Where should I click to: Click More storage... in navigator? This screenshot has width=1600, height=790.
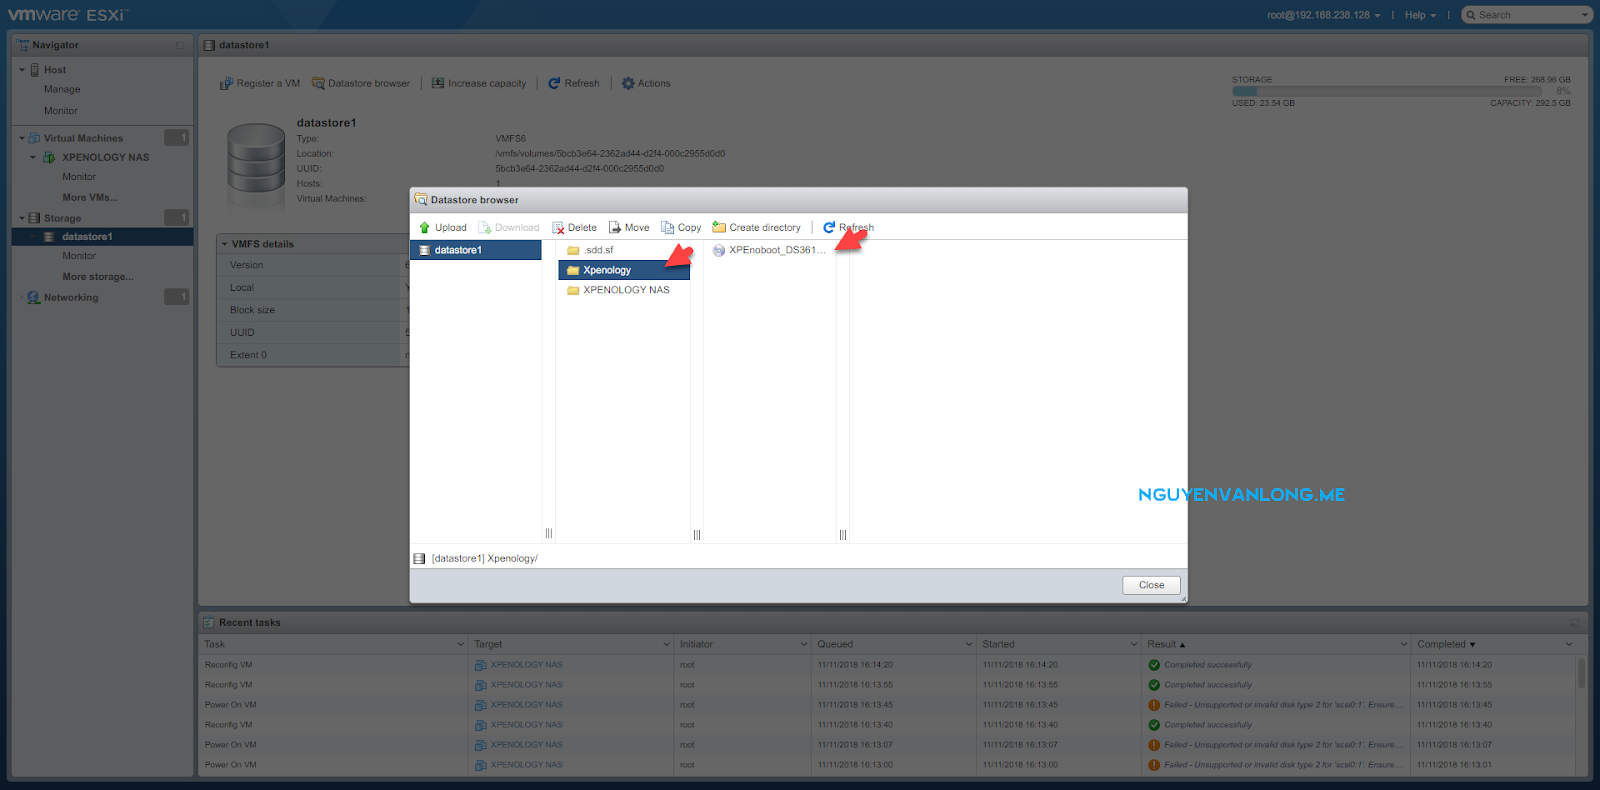pyautogui.click(x=98, y=277)
